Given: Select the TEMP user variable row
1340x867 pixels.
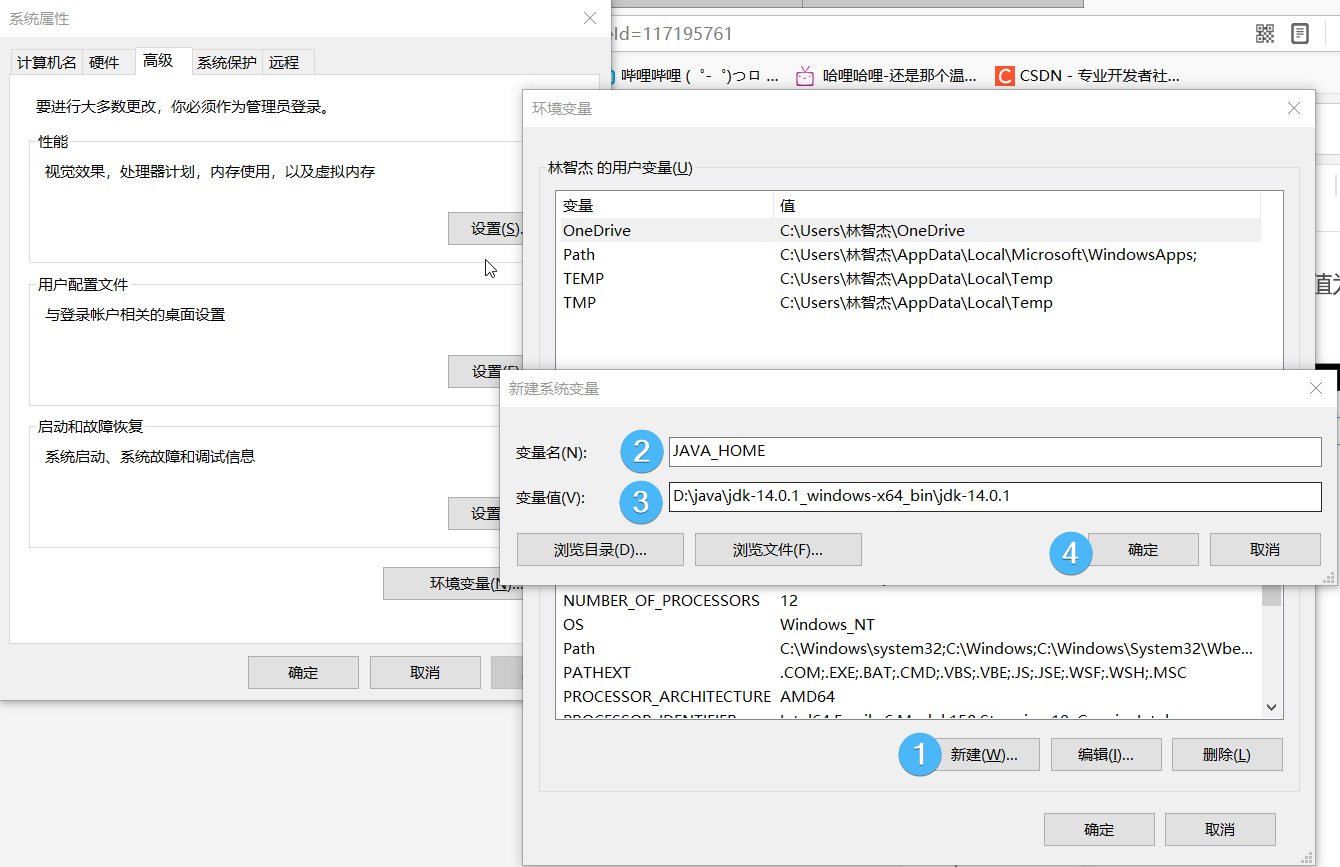Looking at the screenshot, I should coord(908,278).
